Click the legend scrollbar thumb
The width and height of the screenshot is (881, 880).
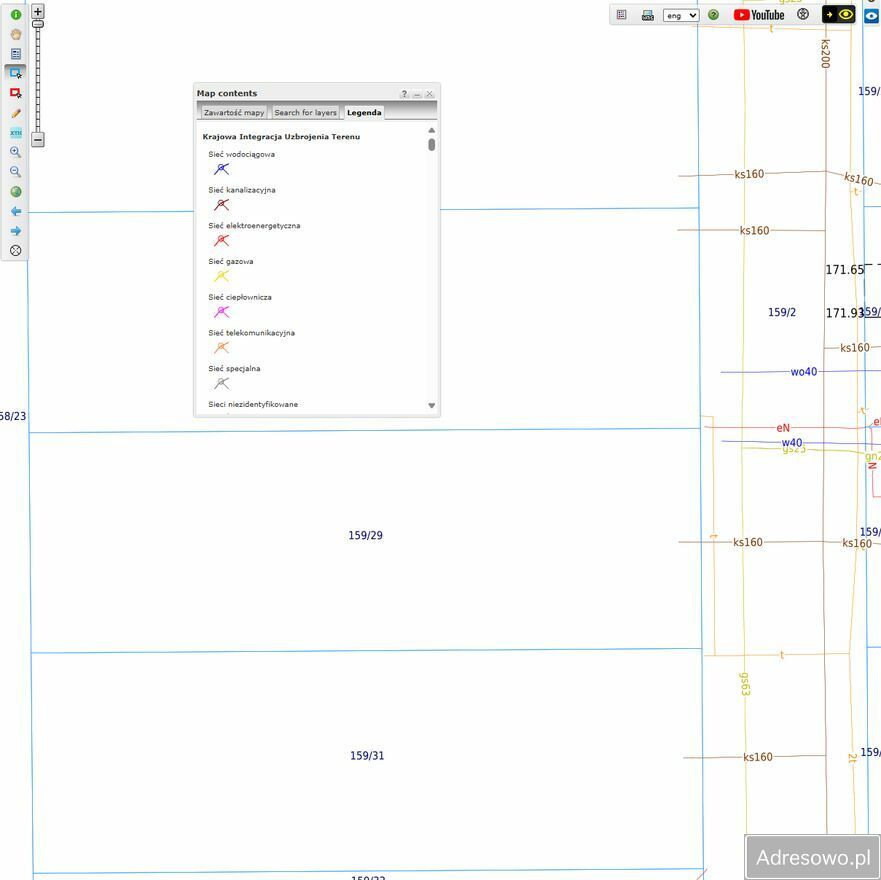coord(432,144)
